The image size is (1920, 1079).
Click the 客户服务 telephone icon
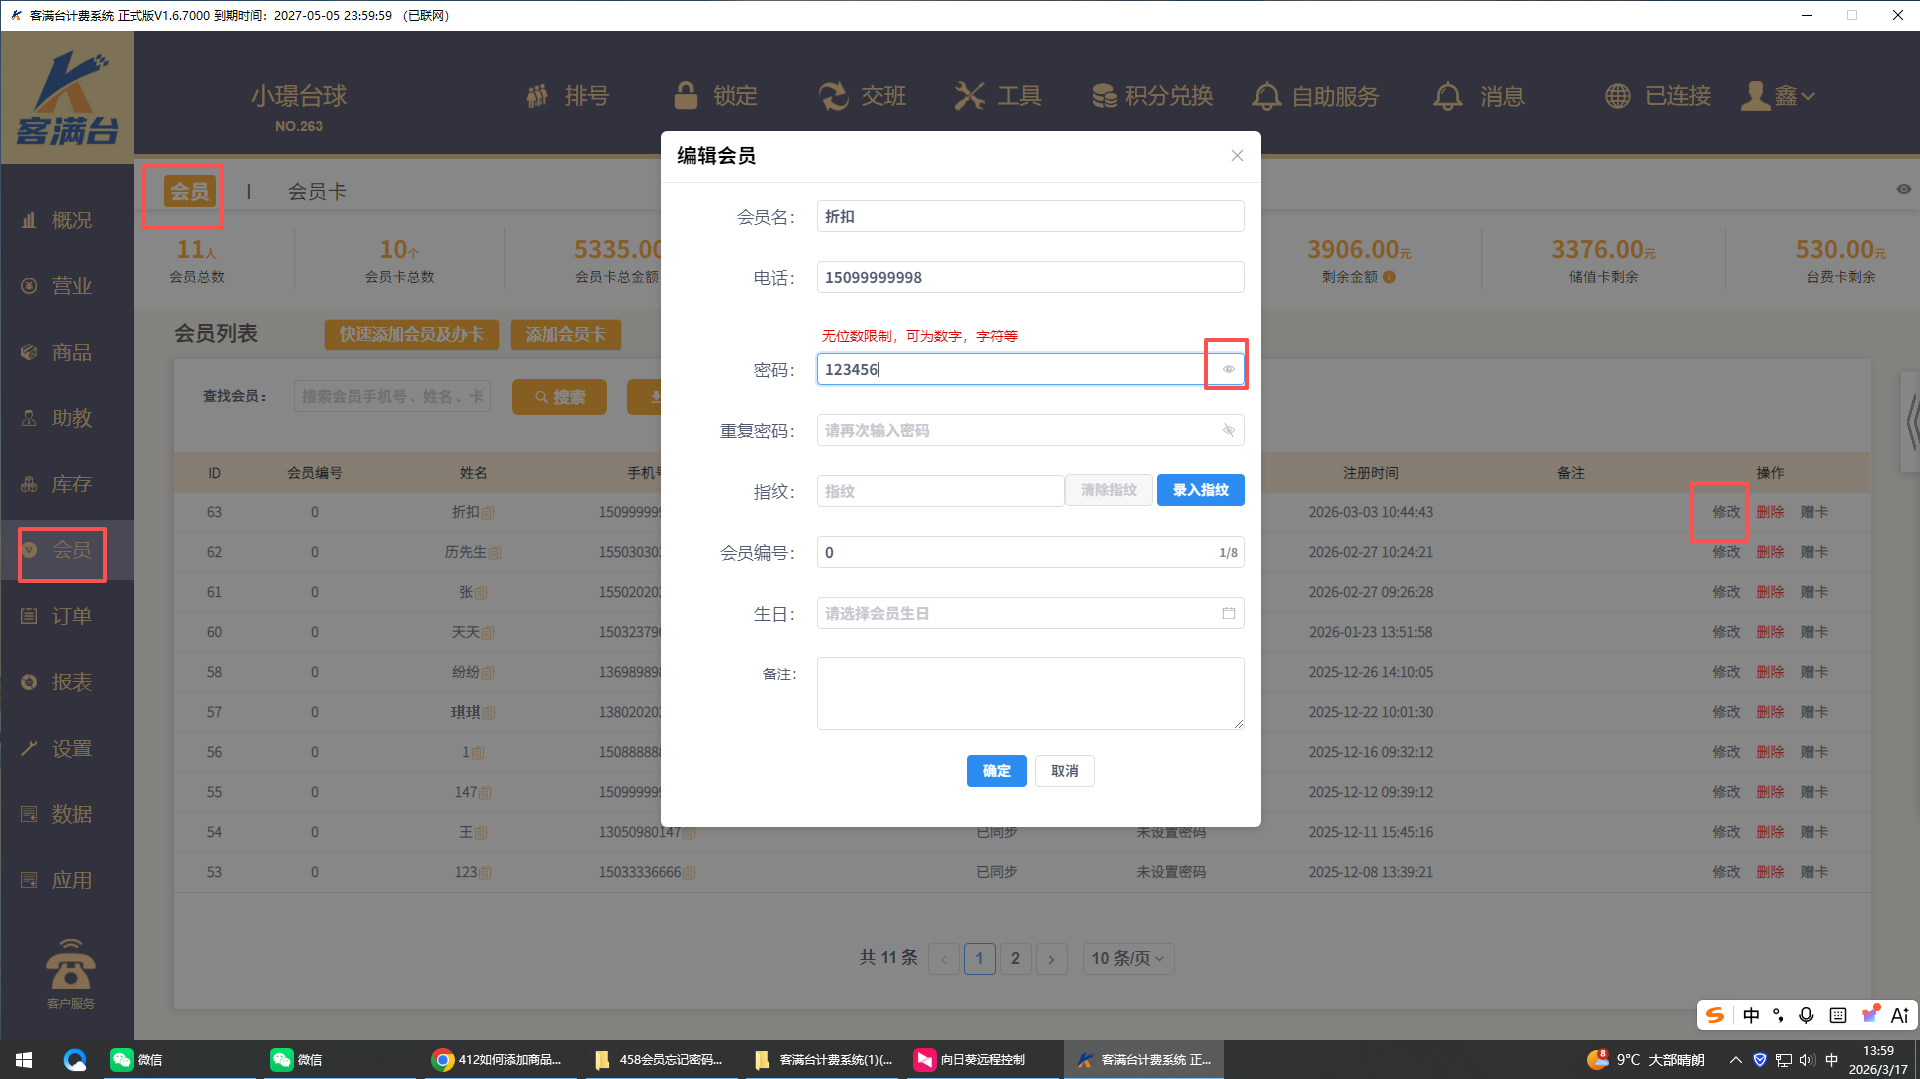pyautogui.click(x=70, y=966)
